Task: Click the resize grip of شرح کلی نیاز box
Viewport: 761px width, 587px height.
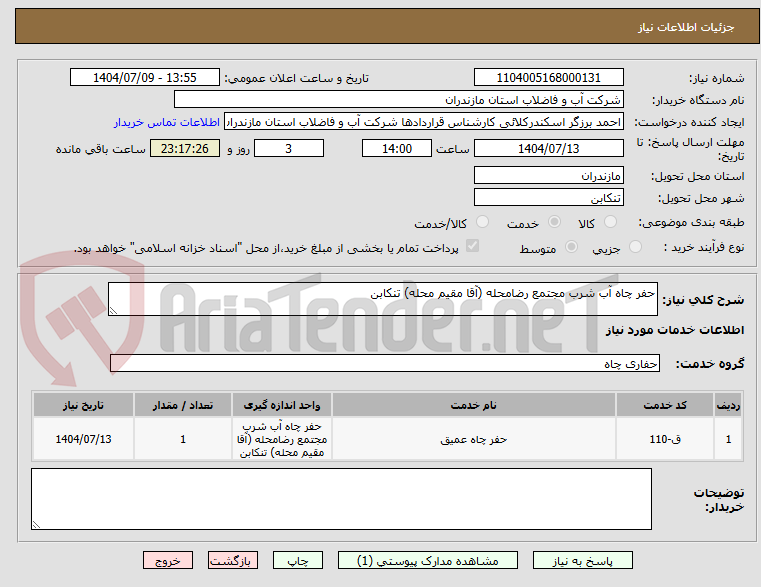Action: coord(113,311)
